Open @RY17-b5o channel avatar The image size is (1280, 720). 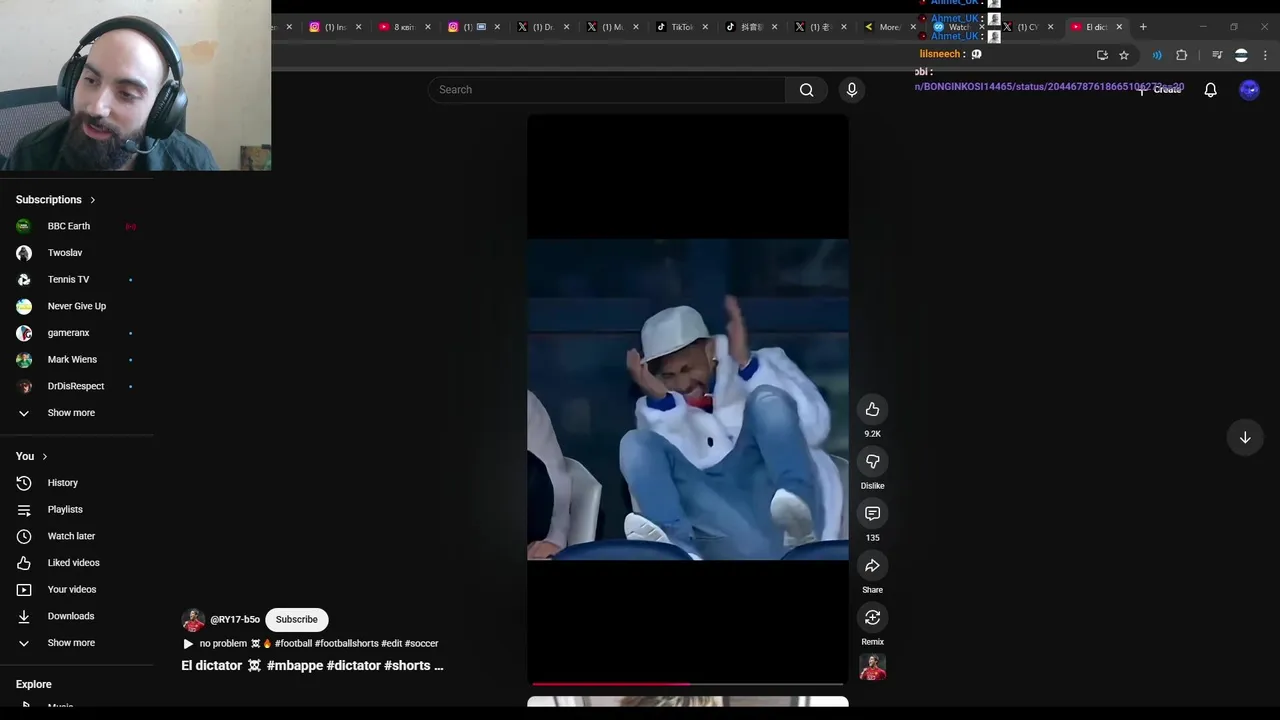pyautogui.click(x=193, y=619)
